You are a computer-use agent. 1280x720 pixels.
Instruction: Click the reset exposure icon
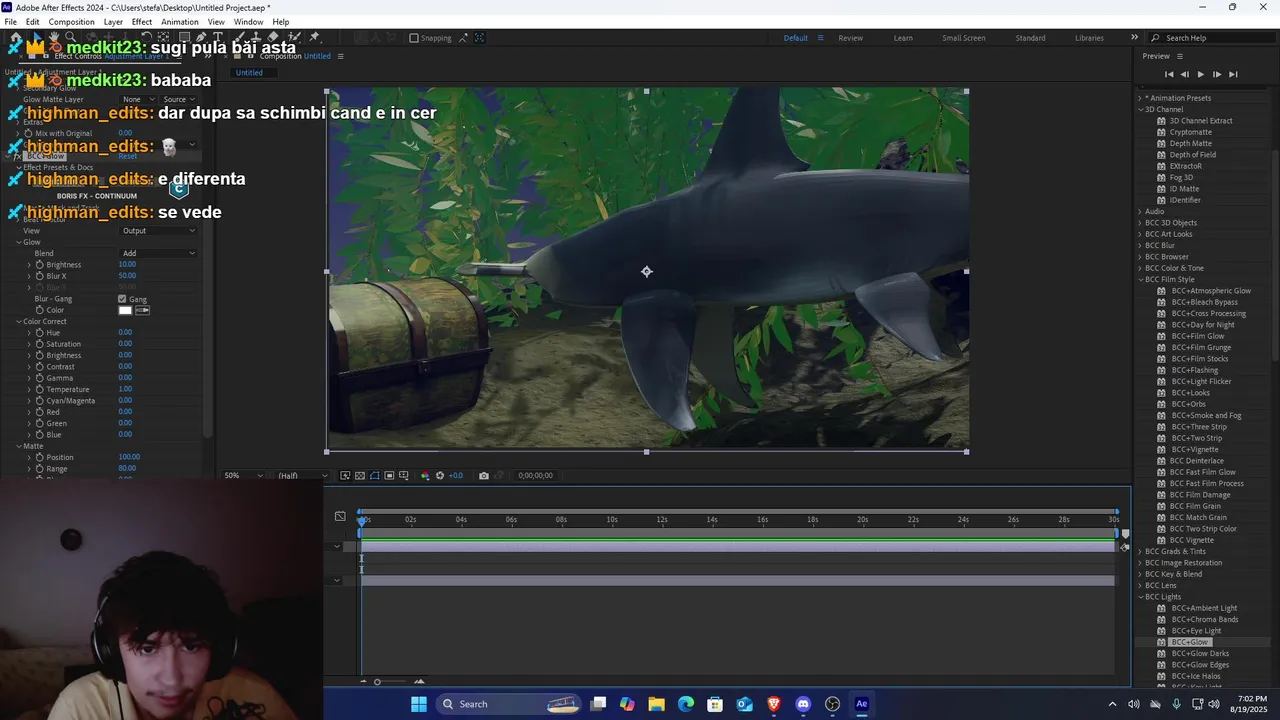pyautogui.click(x=440, y=475)
